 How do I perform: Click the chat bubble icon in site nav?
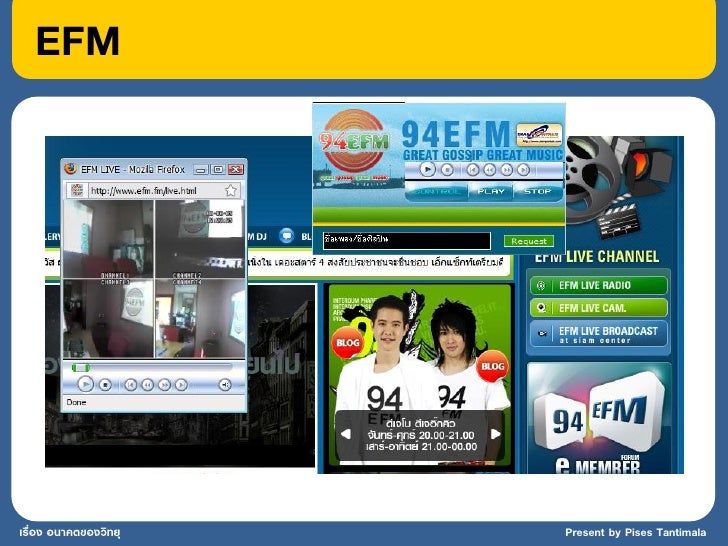(286, 236)
